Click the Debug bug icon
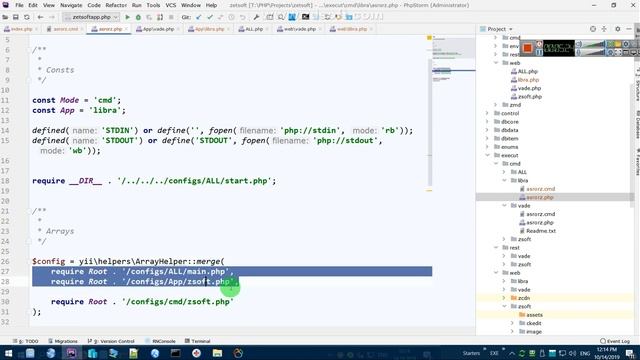Screen dimensions: 640x360 click(138, 17)
